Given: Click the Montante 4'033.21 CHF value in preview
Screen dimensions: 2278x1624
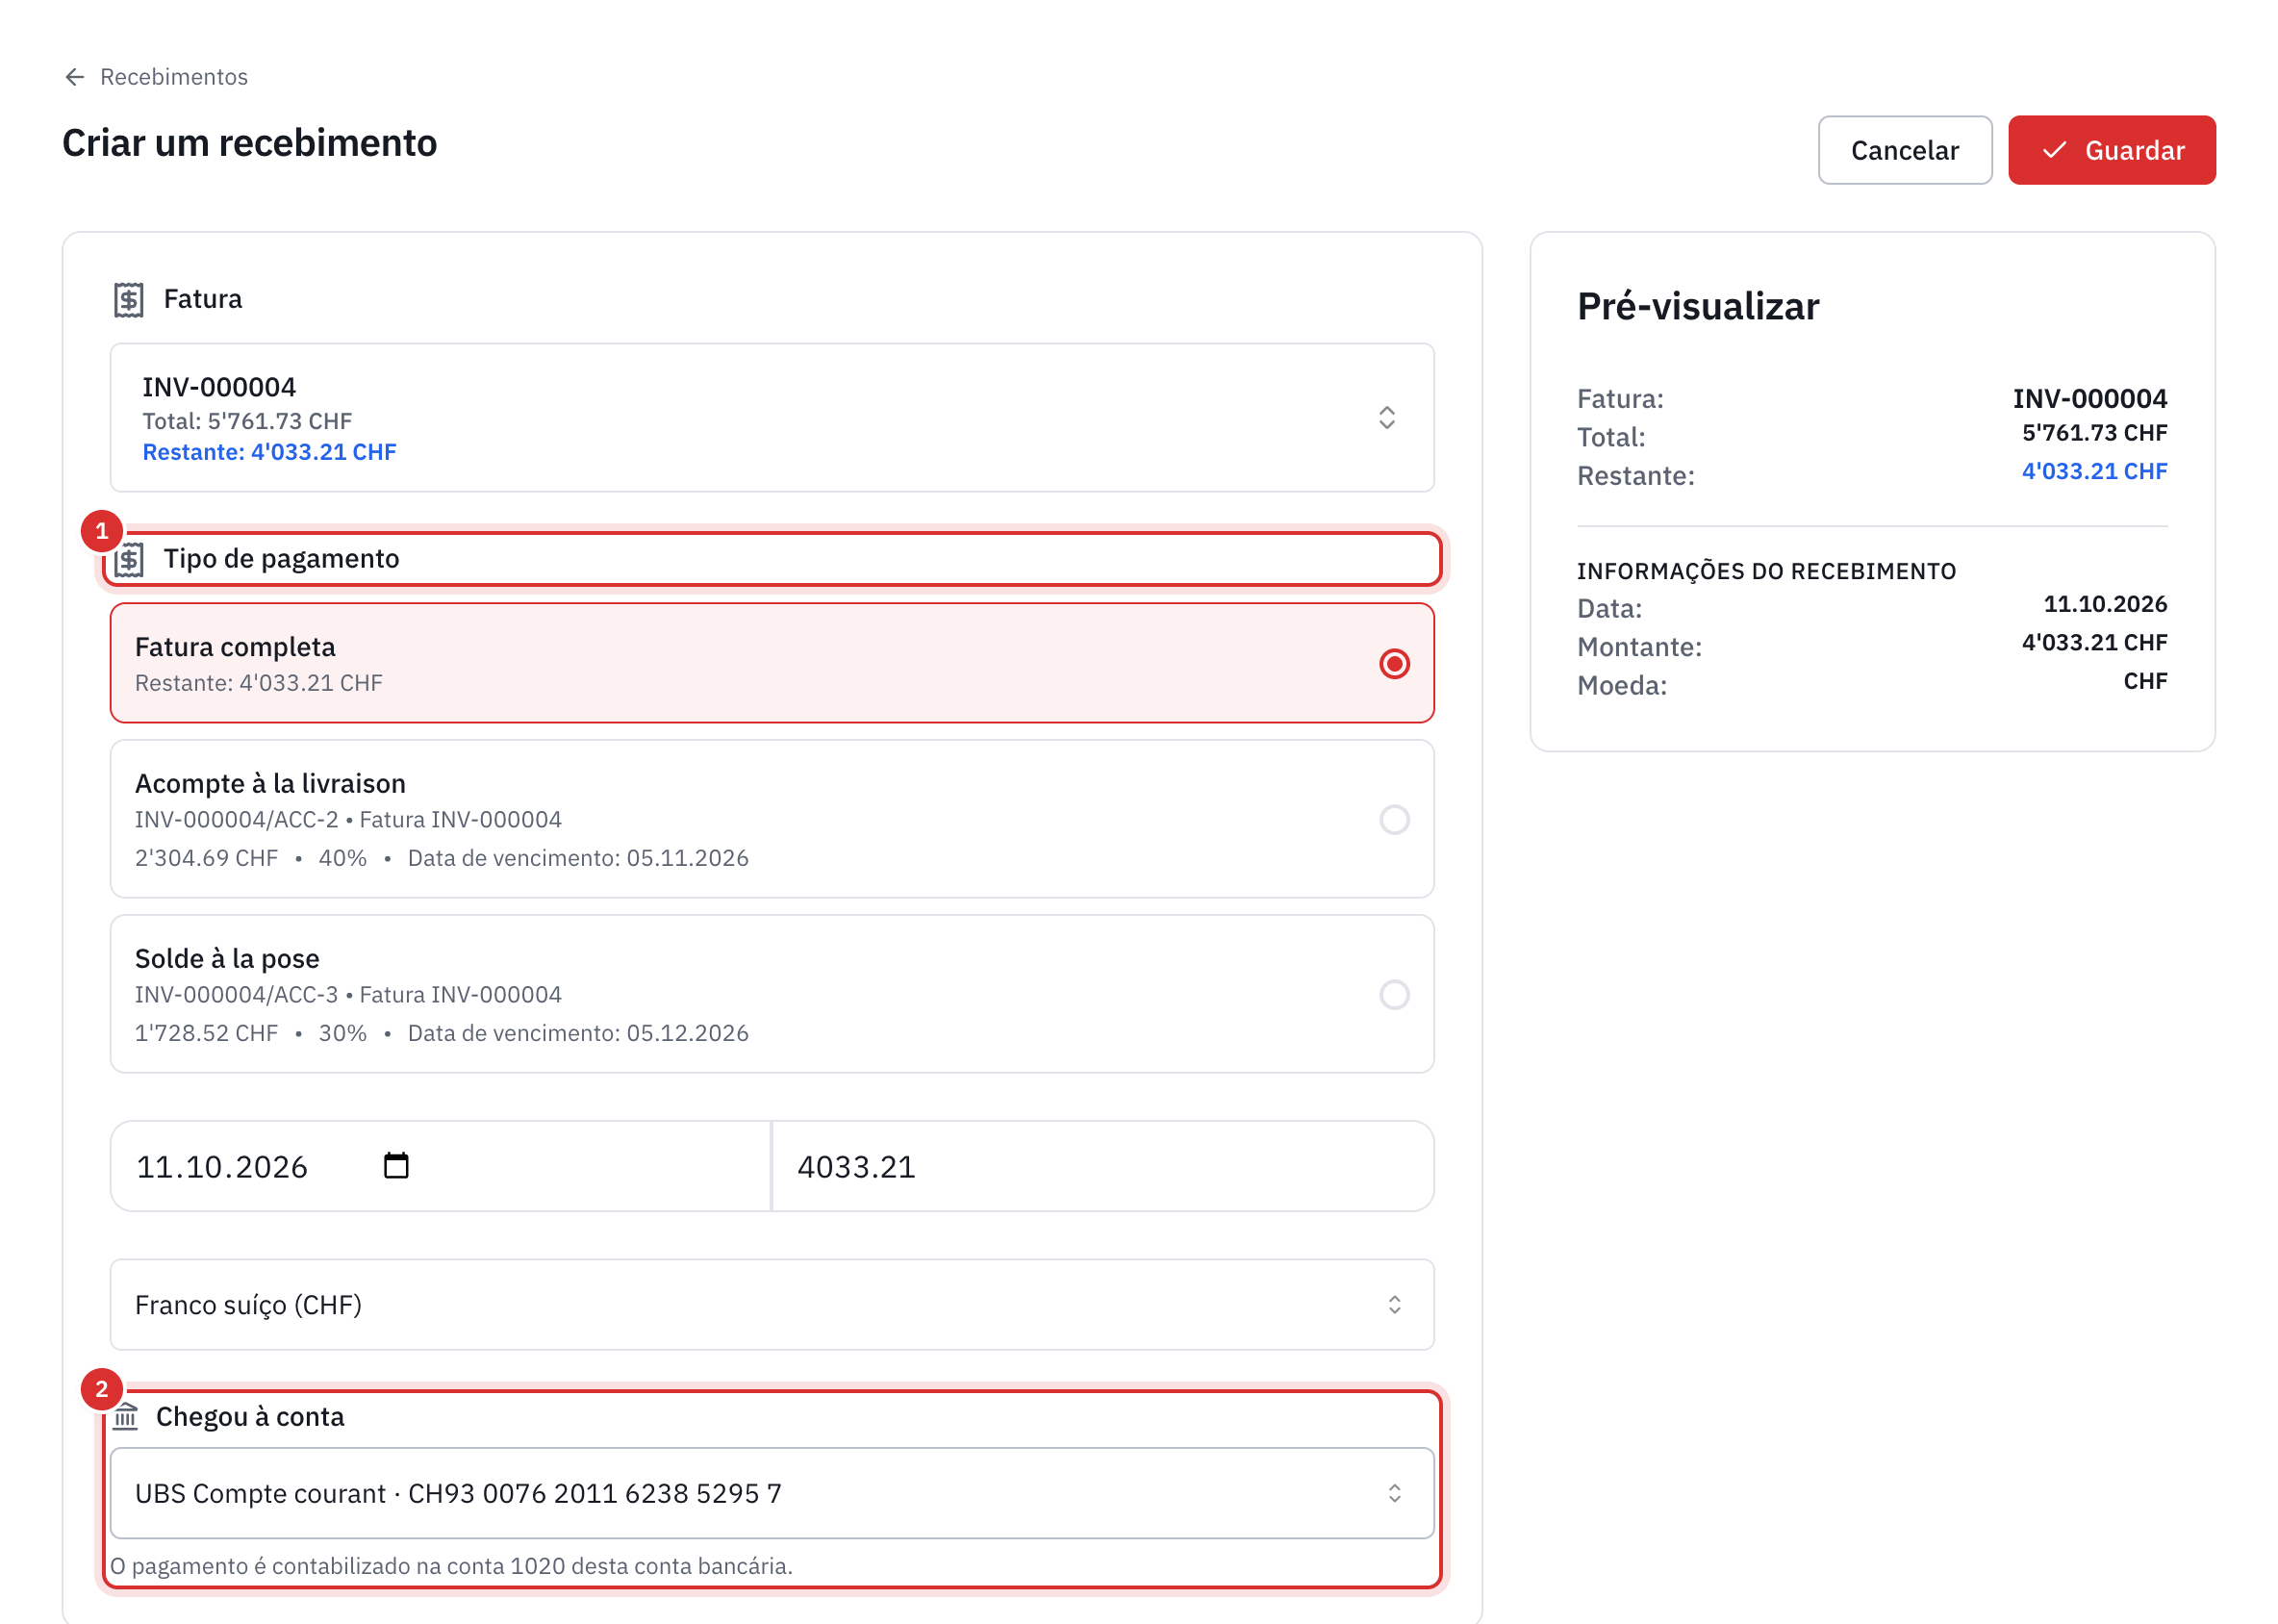Looking at the screenshot, I should click(2094, 643).
